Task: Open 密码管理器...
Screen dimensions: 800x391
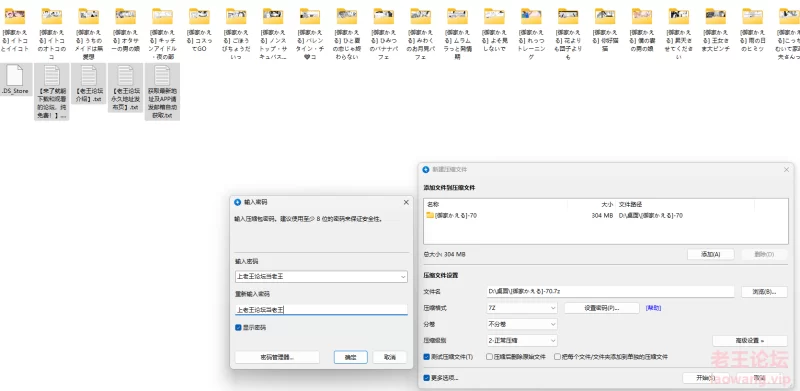Action: (x=277, y=357)
